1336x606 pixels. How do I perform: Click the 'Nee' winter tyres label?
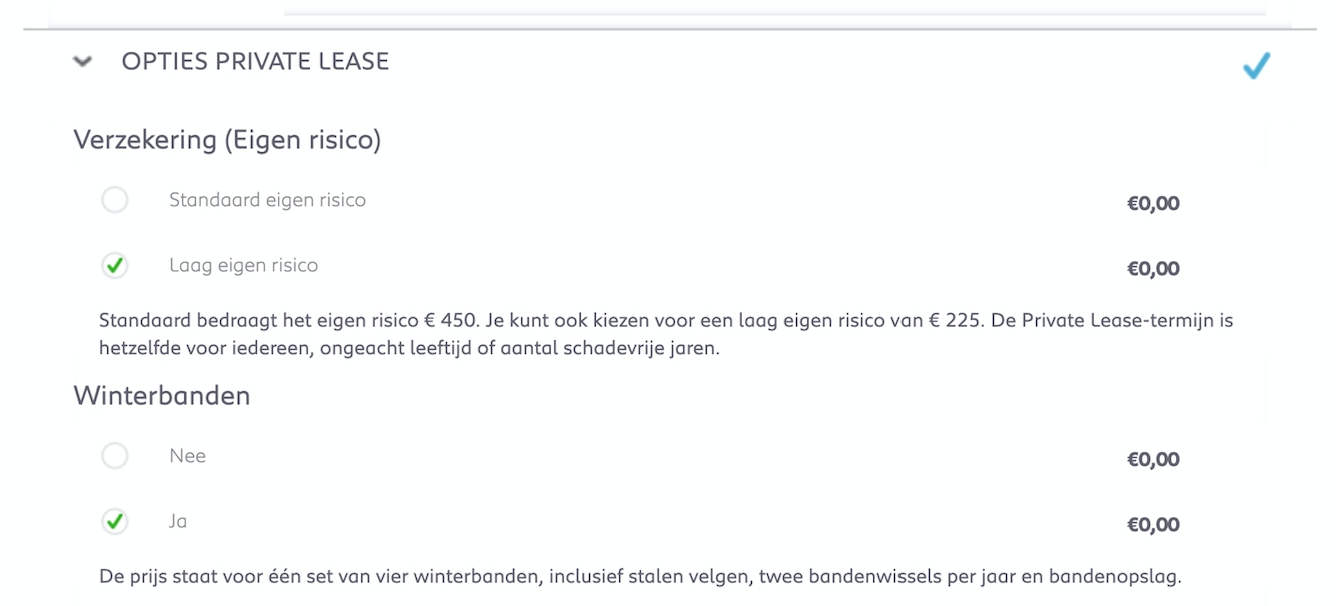coord(187,456)
